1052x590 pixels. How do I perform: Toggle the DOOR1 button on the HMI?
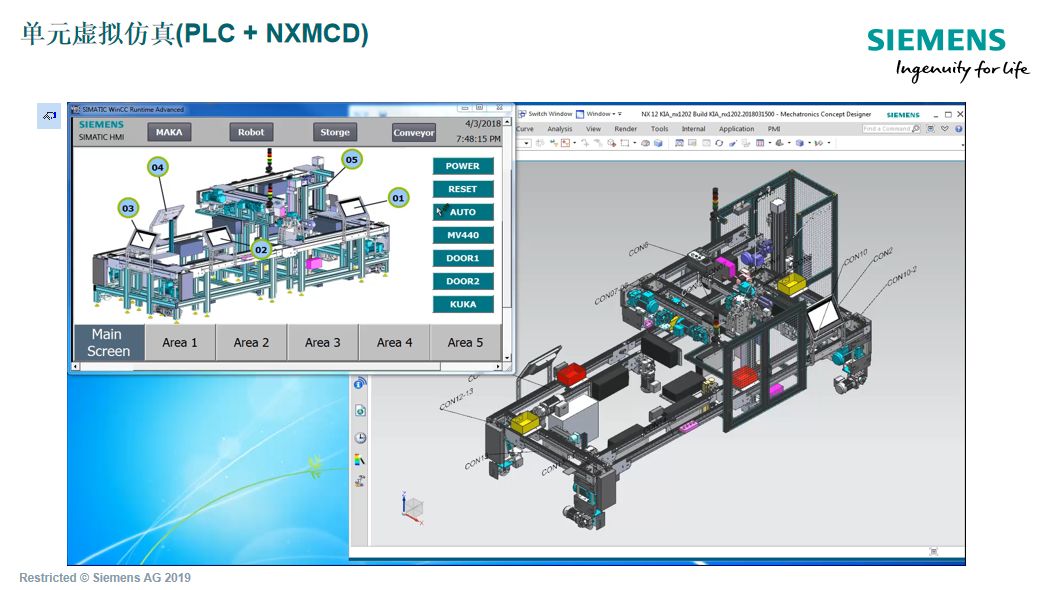(463, 258)
